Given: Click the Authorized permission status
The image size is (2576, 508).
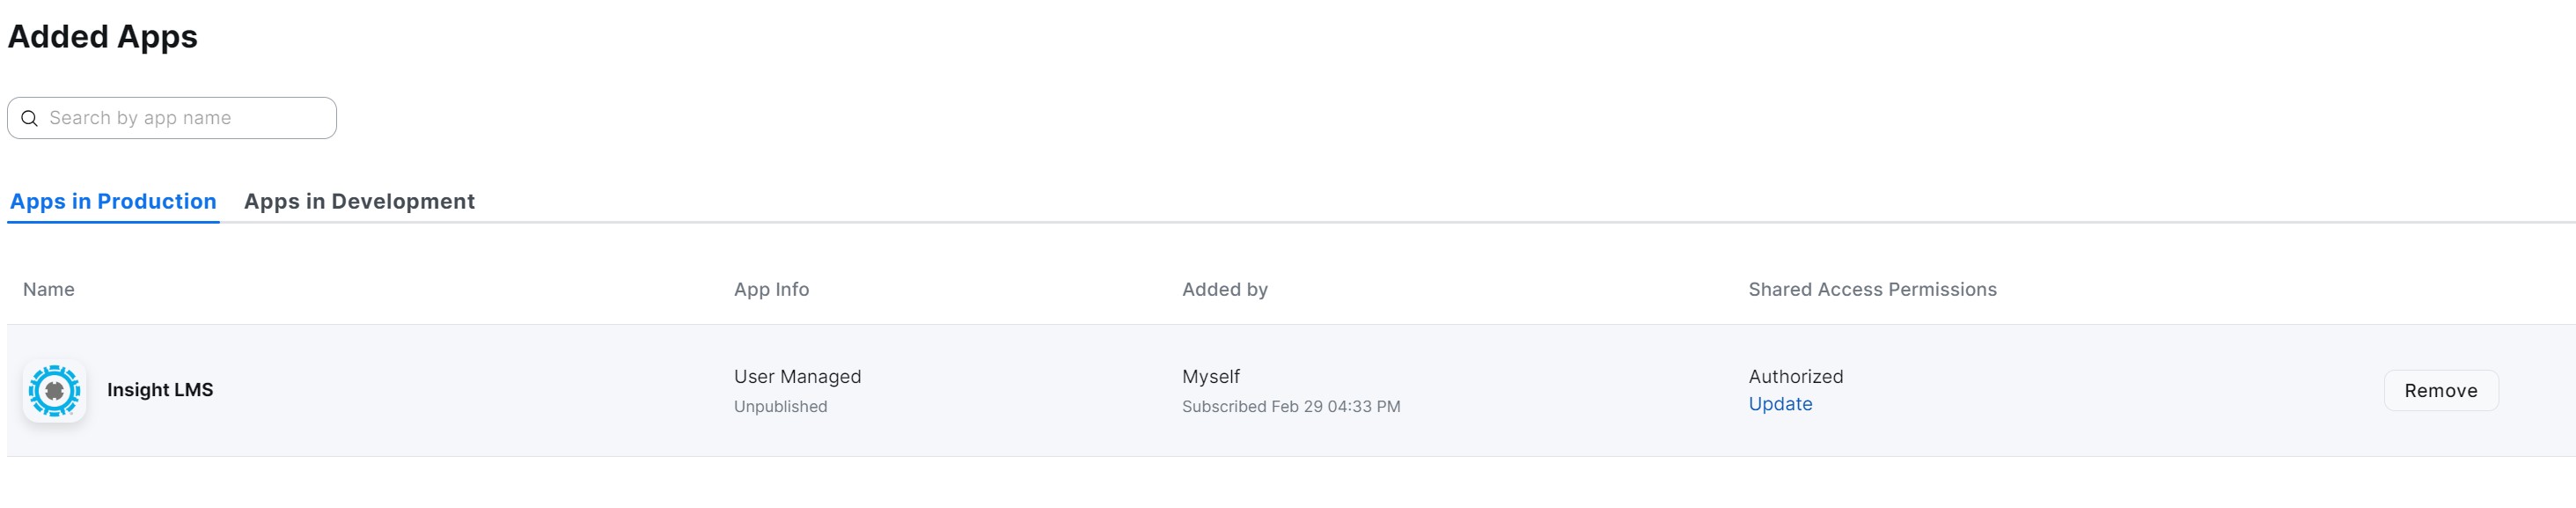Looking at the screenshot, I should pos(1795,376).
